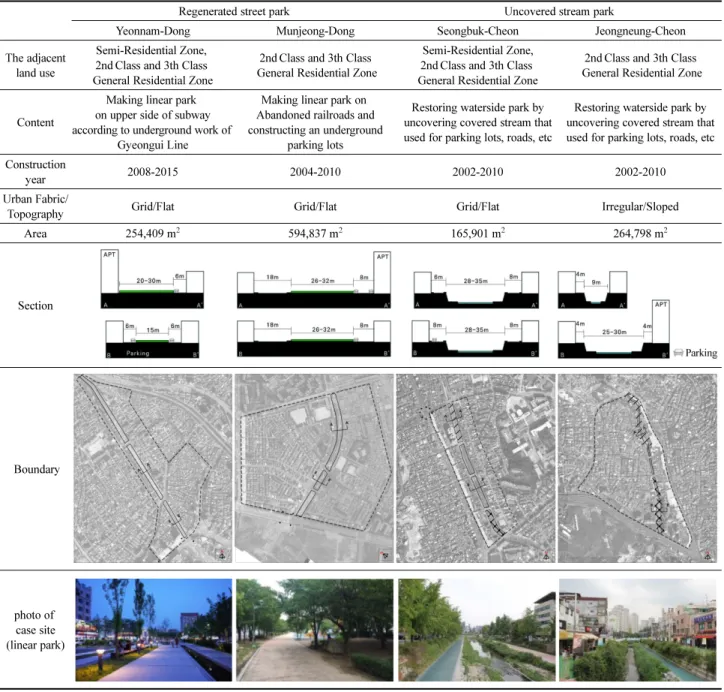Select the 'Seongbuk-Cheon' column header
The width and height of the screenshot is (724, 692).
(478, 31)
